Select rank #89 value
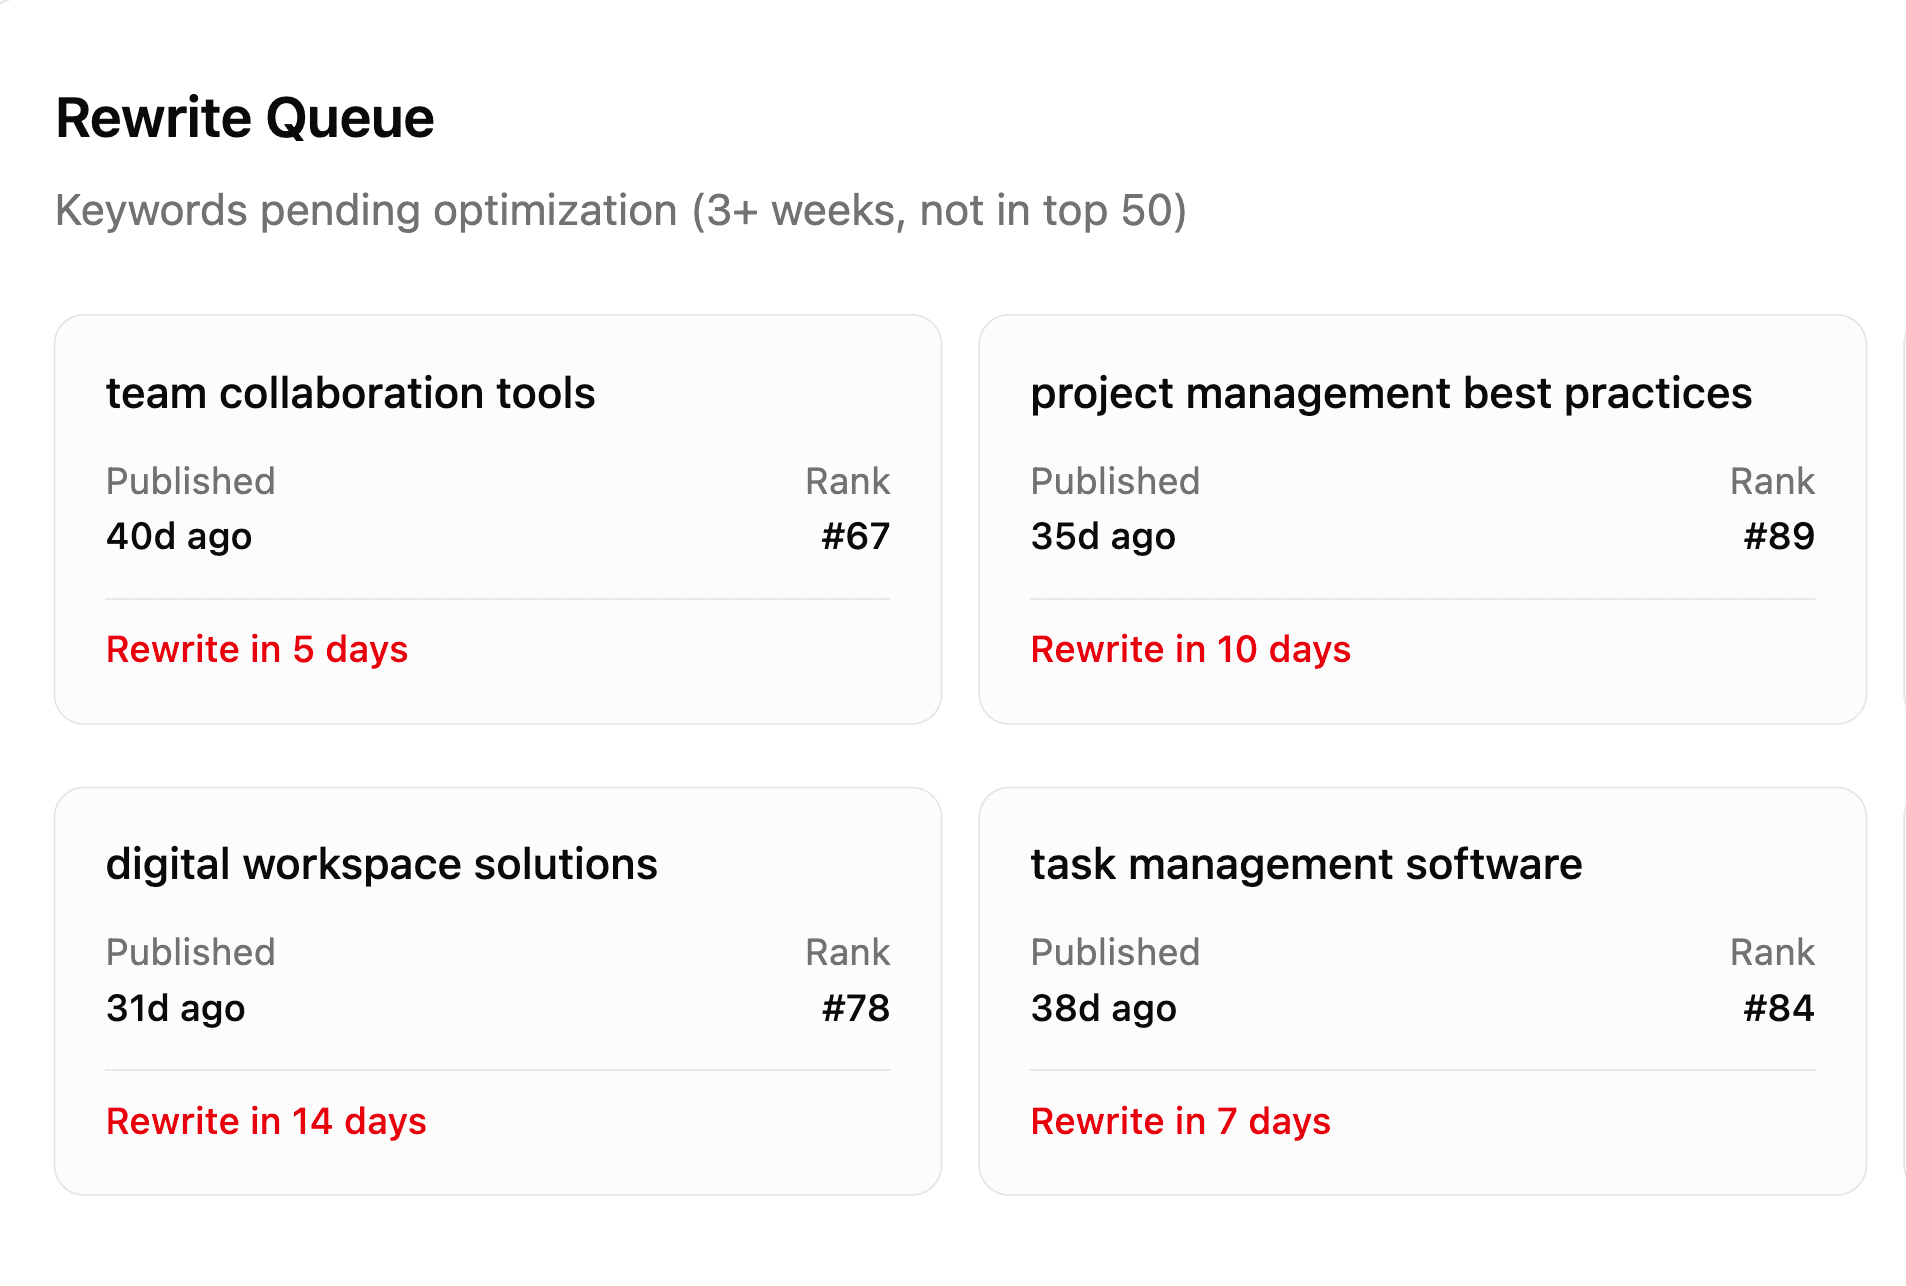The height and width of the screenshot is (1286, 1906). coord(1778,536)
